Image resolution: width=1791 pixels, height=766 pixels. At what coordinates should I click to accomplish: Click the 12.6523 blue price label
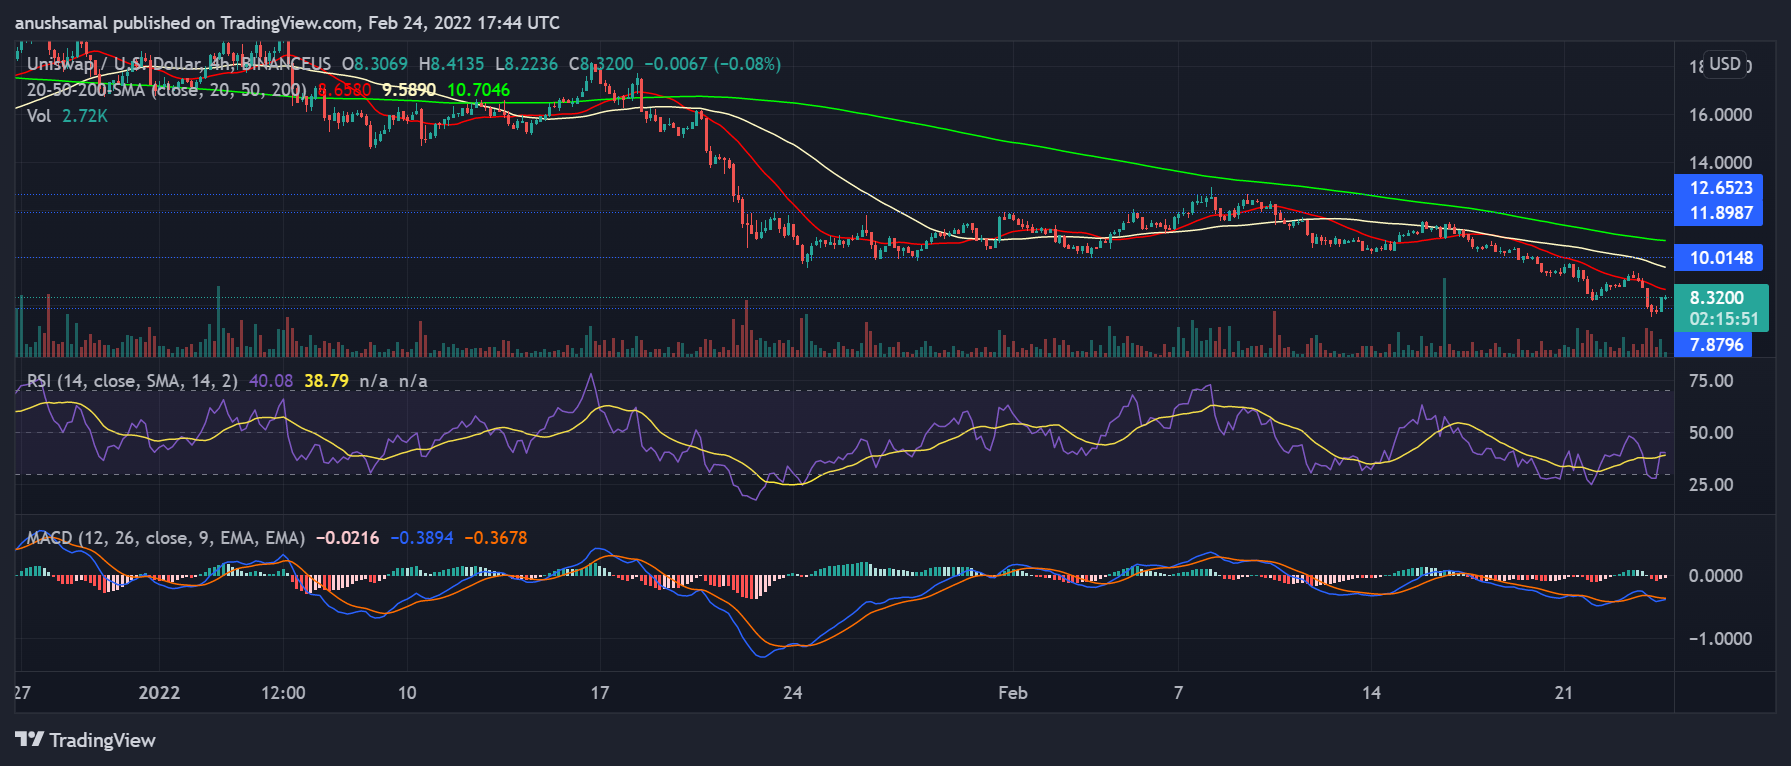click(1720, 188)
